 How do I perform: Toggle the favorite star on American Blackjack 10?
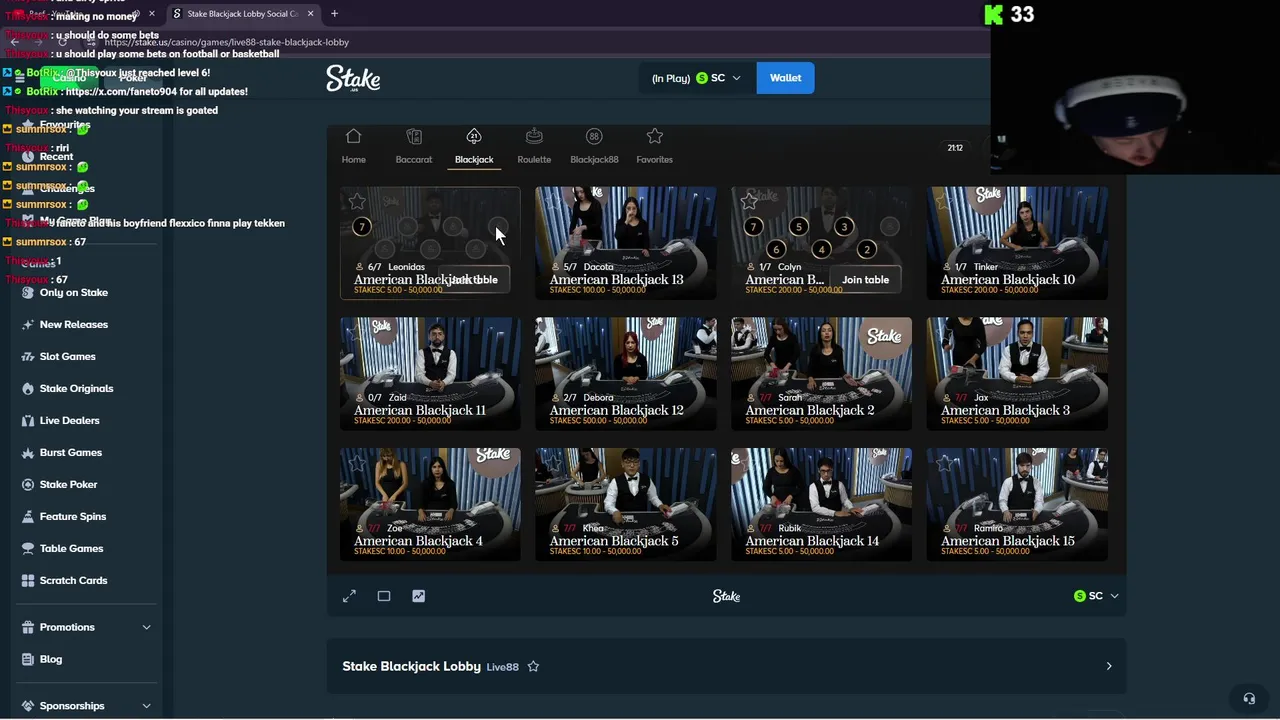[x=944, y=202]
